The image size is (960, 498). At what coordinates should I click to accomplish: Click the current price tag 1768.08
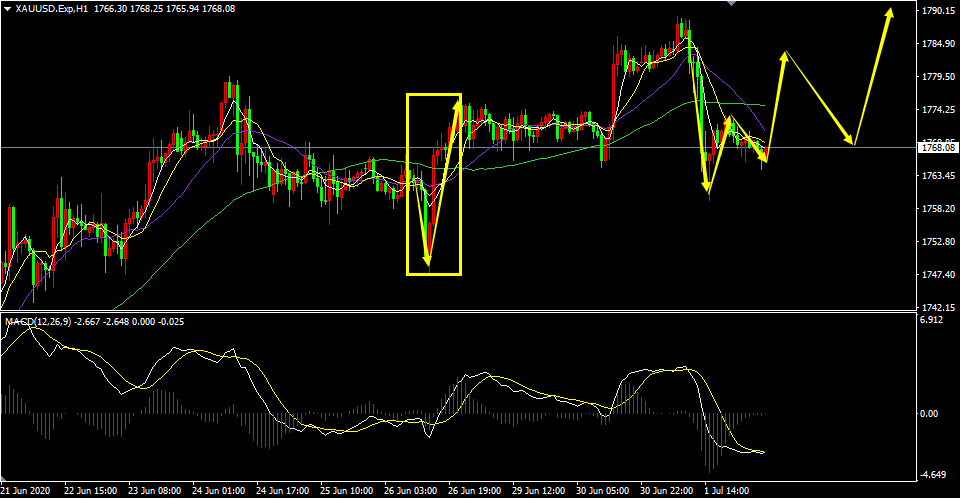pos(938,148)
